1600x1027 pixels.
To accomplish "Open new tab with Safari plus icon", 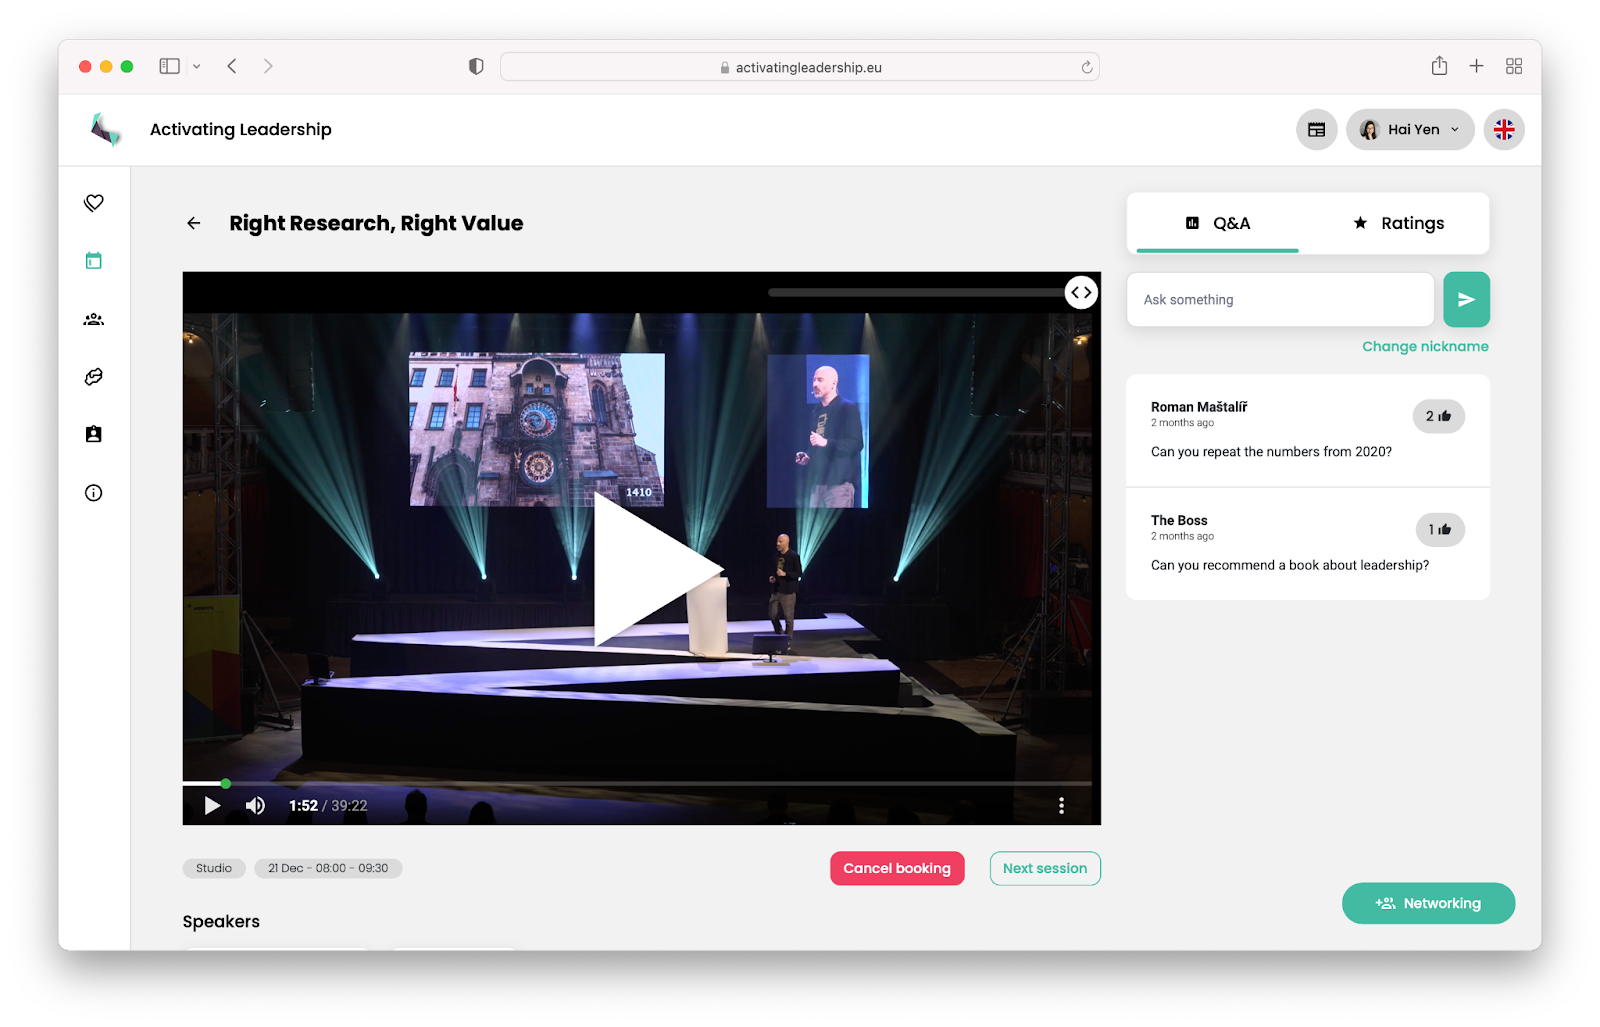I will pos(1476,66).
